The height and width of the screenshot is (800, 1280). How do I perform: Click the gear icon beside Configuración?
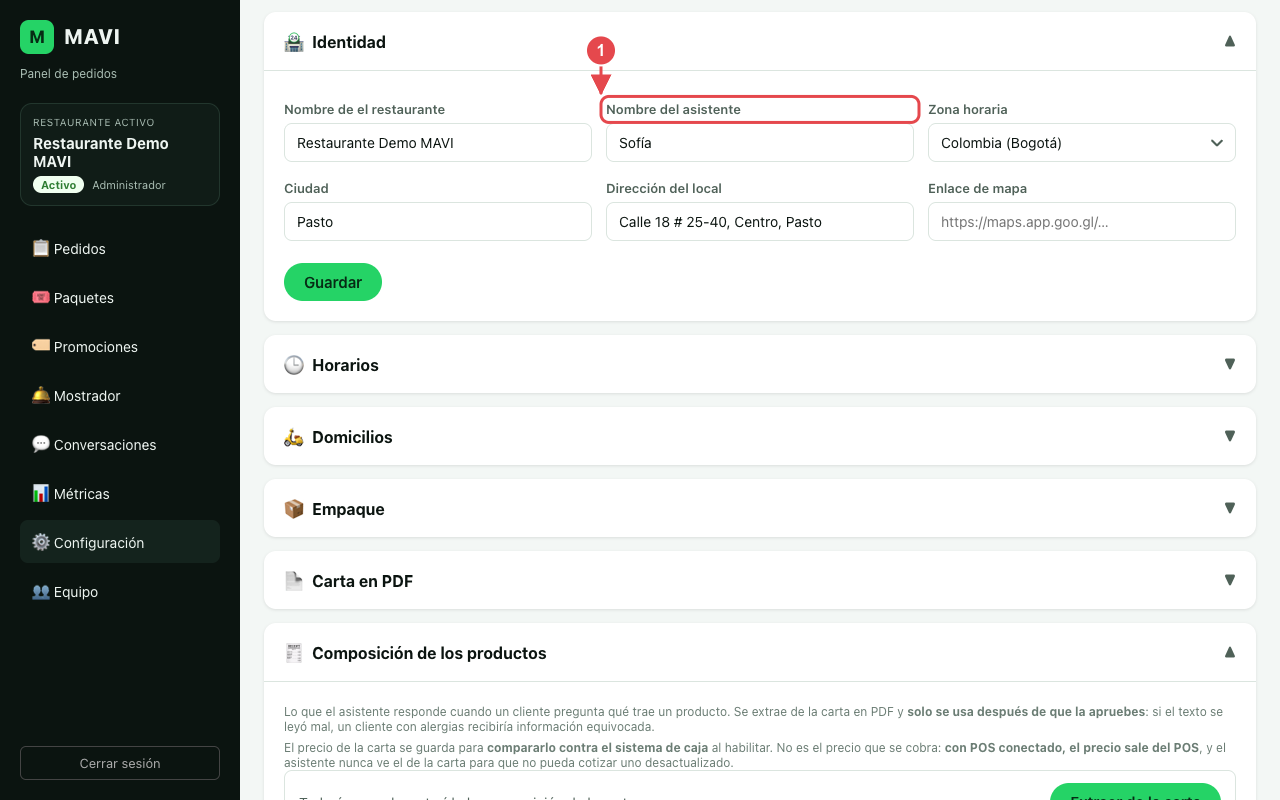pyautogui.click(x=41, y=542)
